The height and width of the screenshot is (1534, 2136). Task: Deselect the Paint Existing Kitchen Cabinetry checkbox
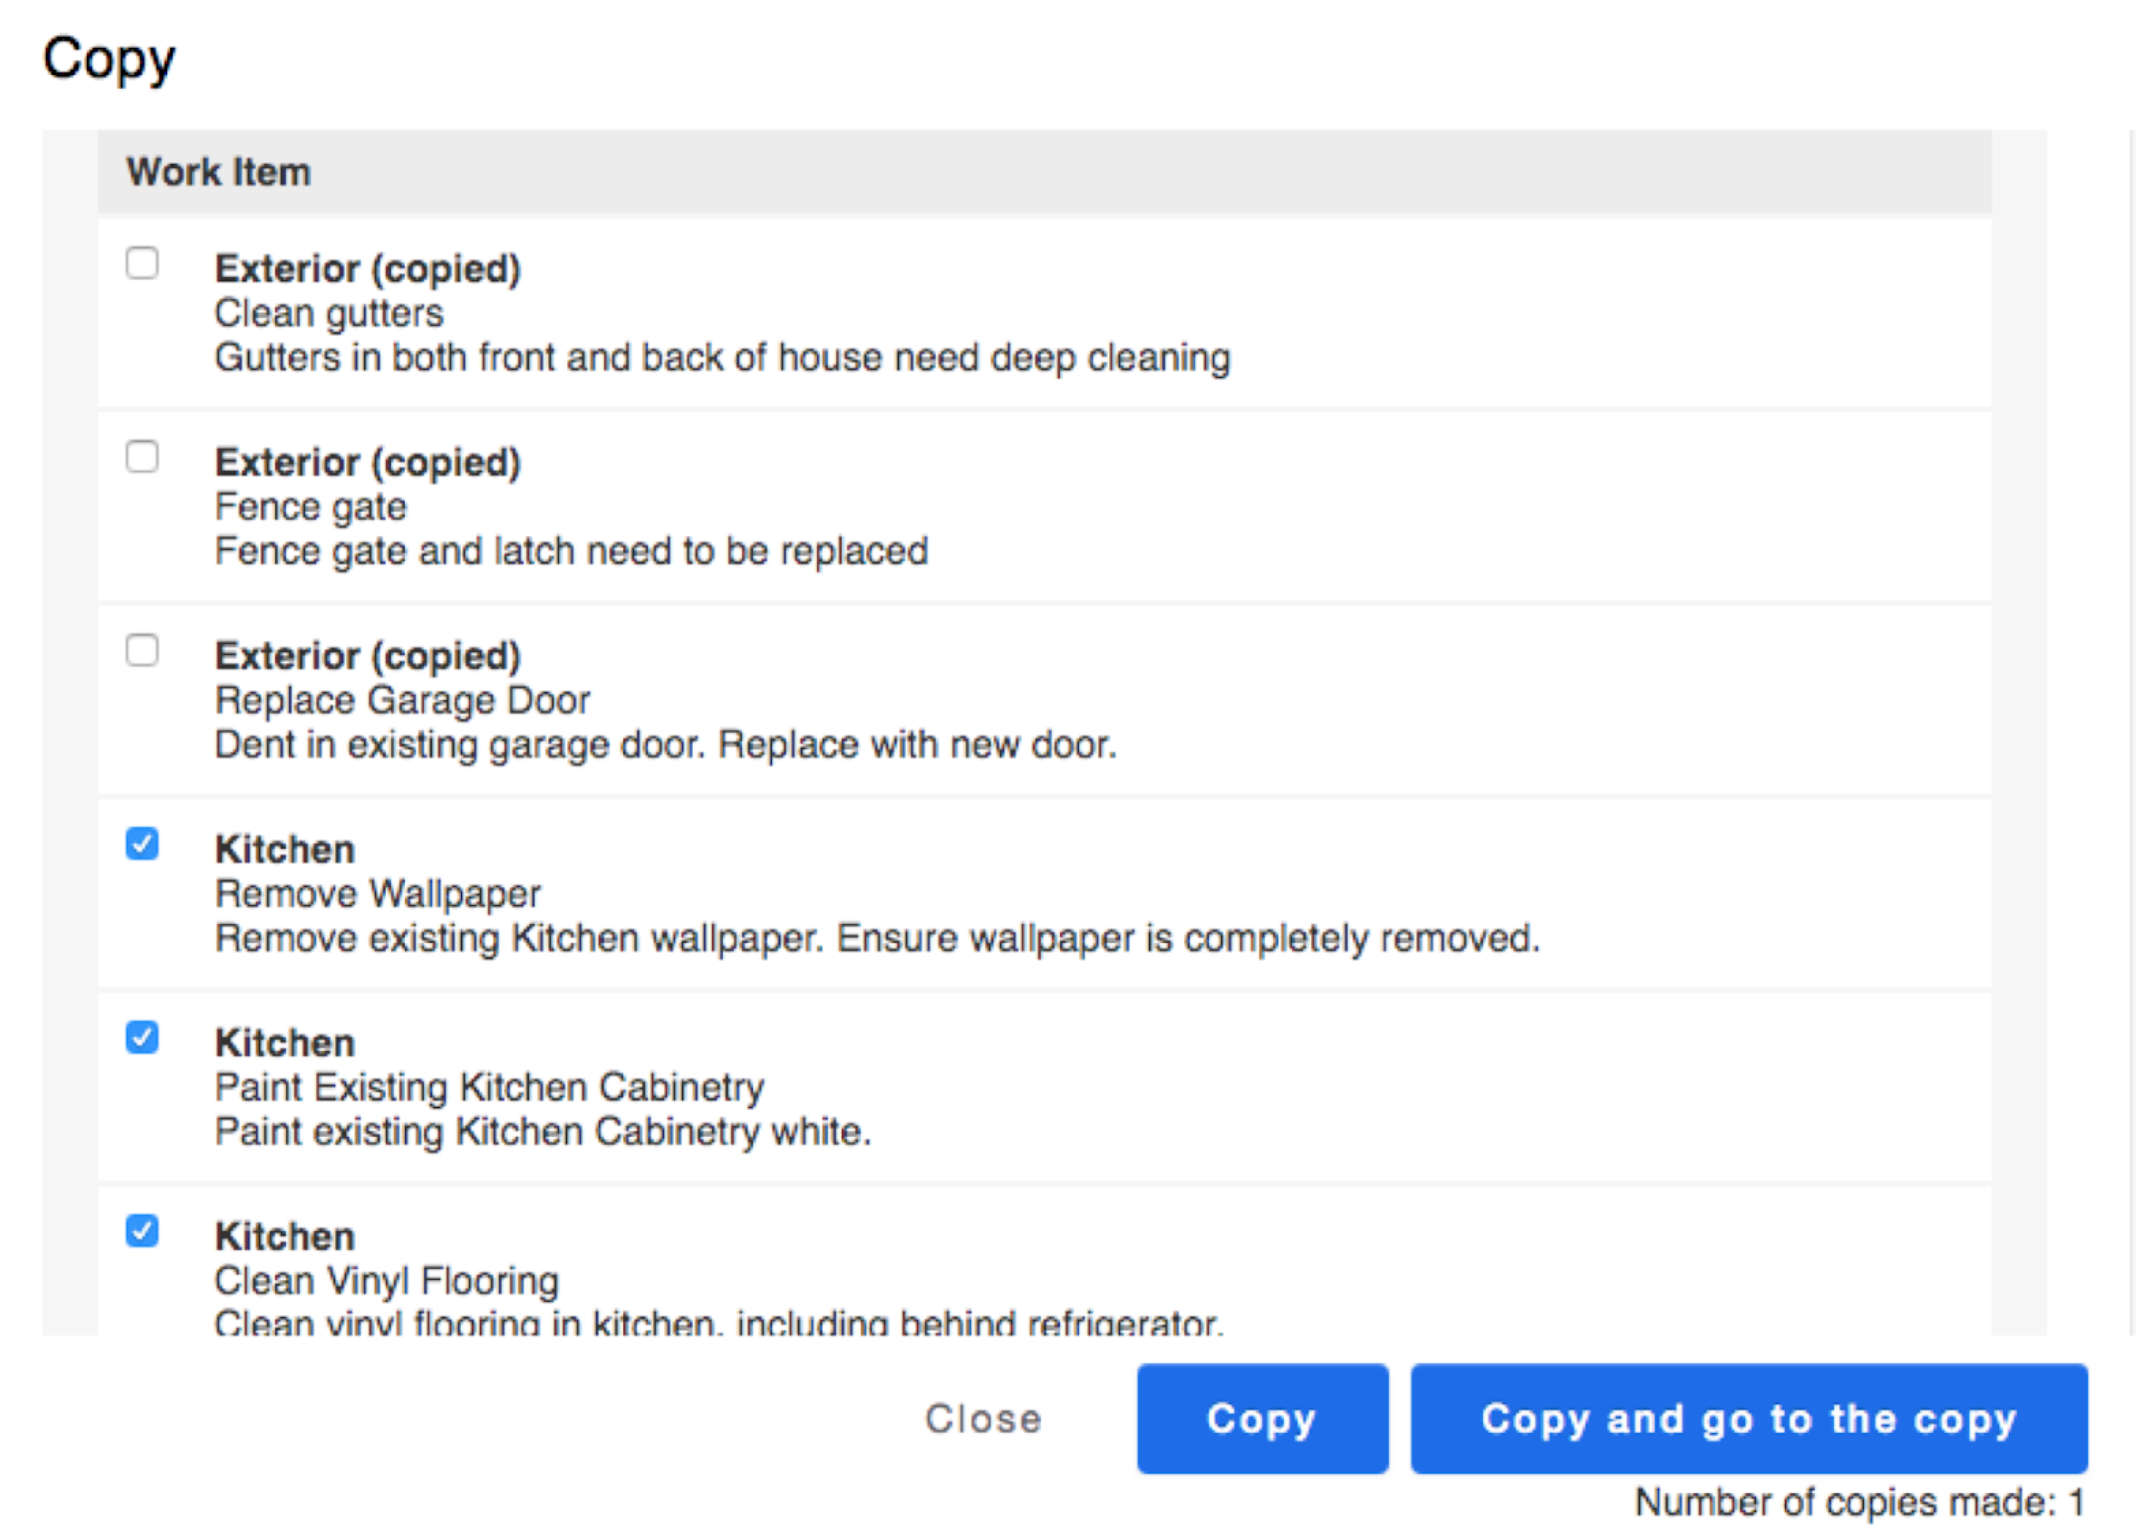[x=142, y=1038]
